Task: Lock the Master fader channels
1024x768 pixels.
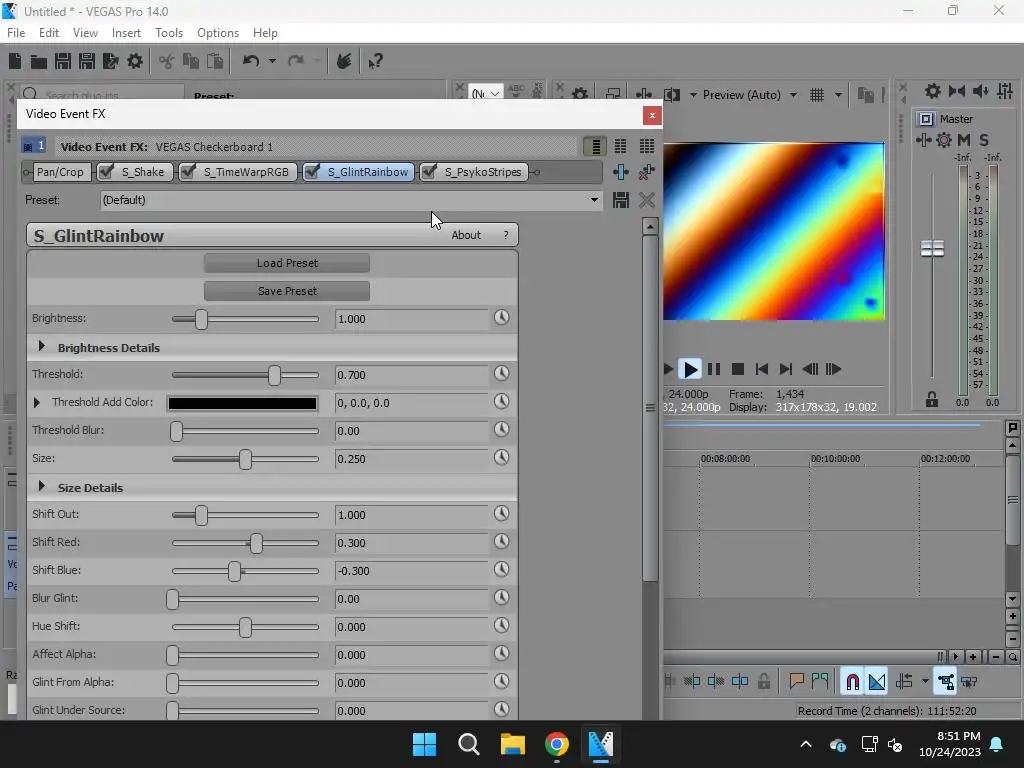Action: [932, 400]
